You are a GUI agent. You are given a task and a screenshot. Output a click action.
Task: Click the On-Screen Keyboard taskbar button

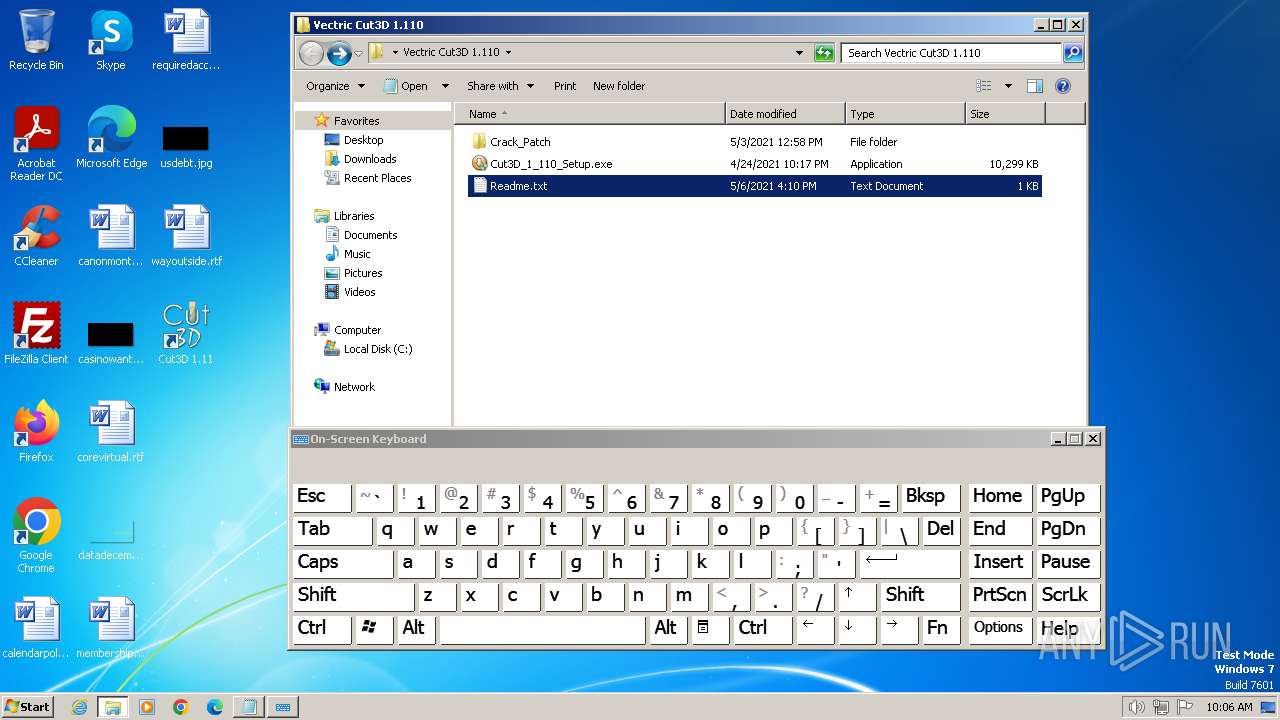click(x=283, y=707)
